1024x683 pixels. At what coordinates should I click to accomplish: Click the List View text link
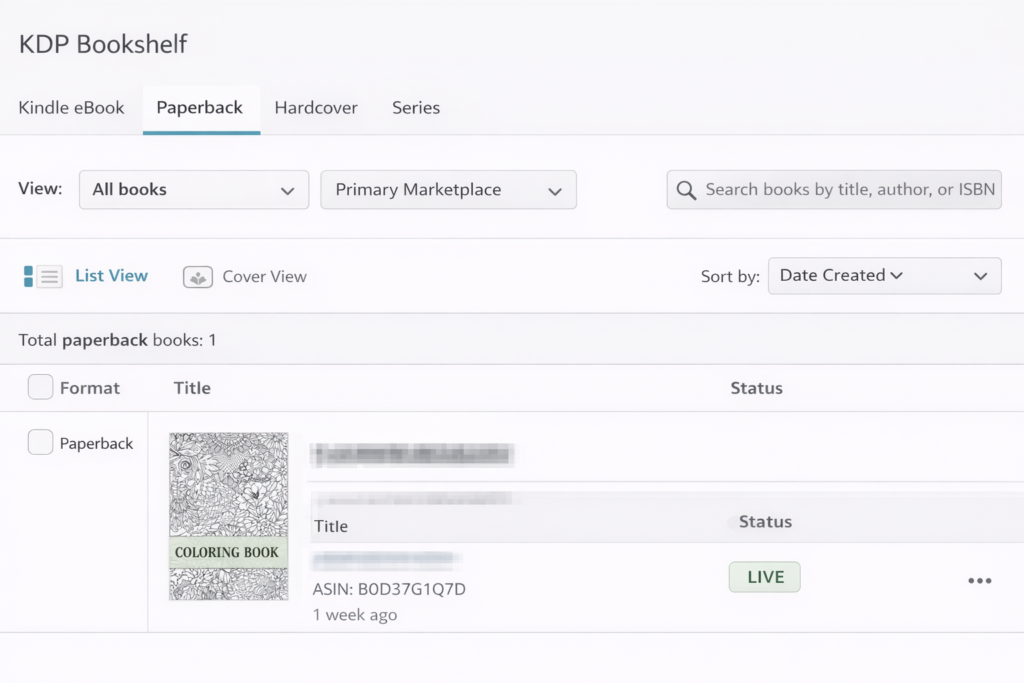tap(111, 276)
